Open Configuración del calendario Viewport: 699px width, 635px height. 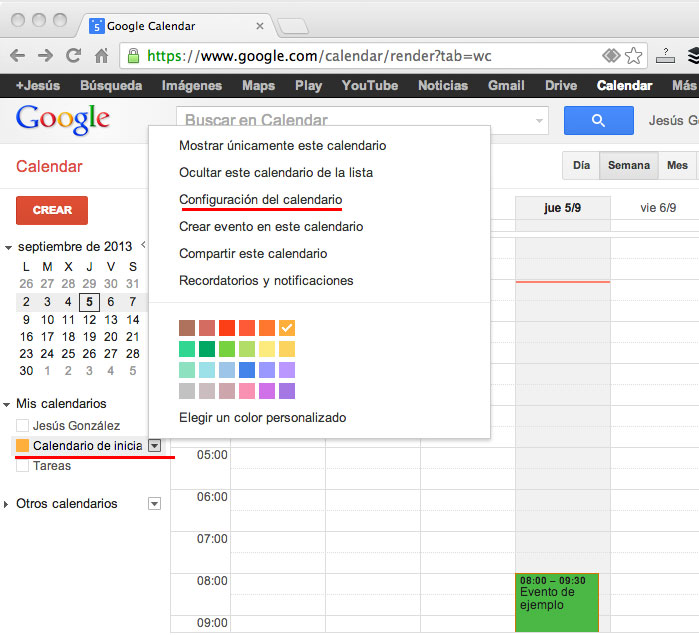[261, 200]
